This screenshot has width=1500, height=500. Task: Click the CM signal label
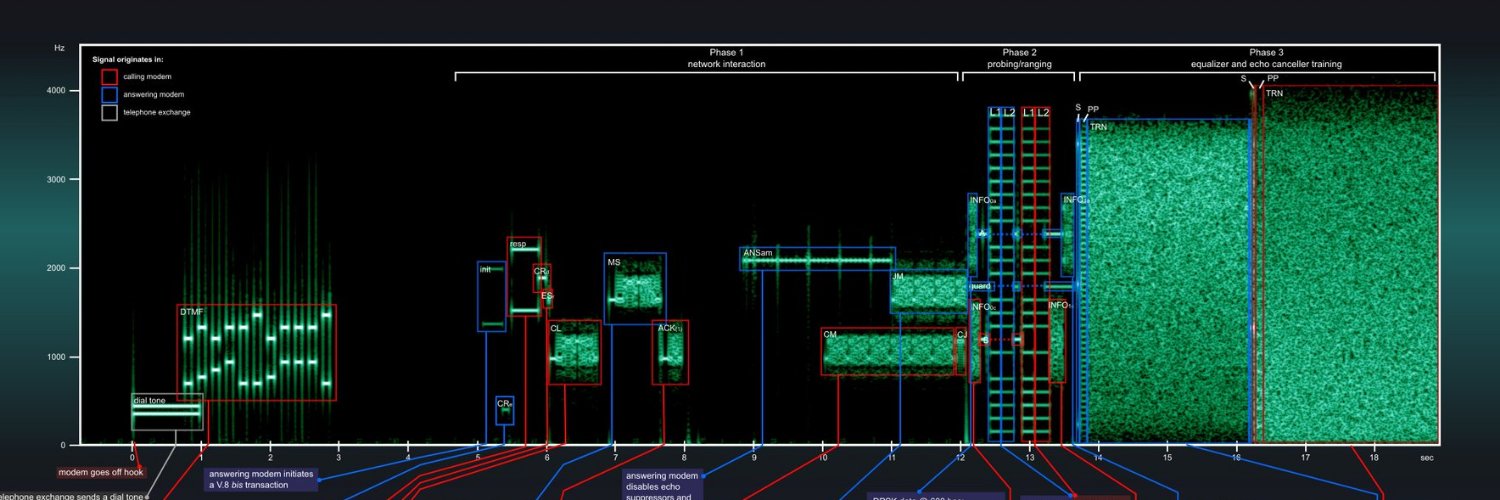point(830,334)
